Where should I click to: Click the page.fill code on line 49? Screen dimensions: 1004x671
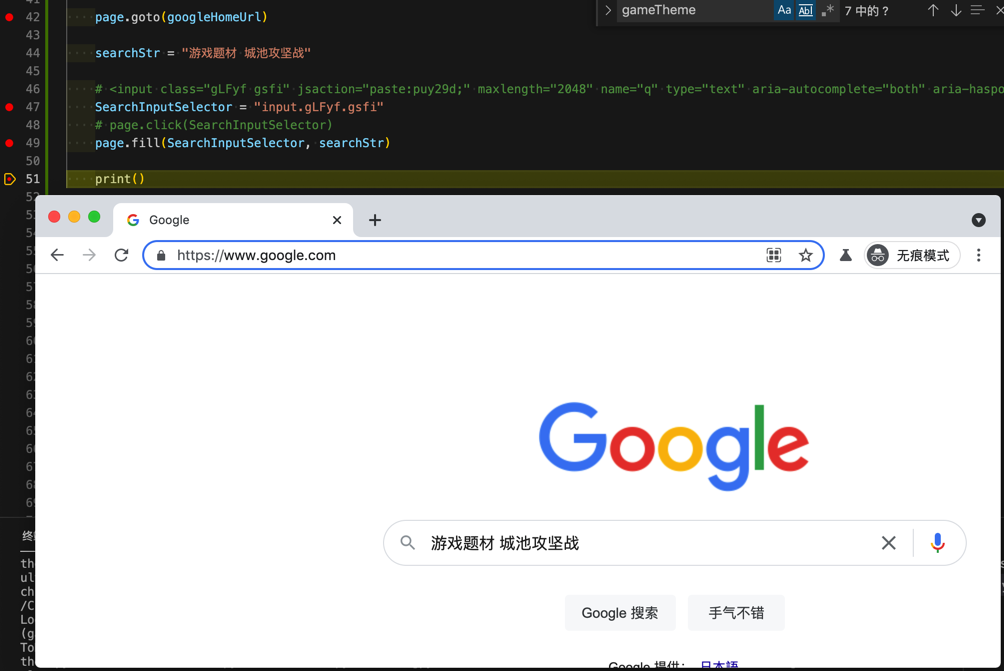(x=243, y=143)
